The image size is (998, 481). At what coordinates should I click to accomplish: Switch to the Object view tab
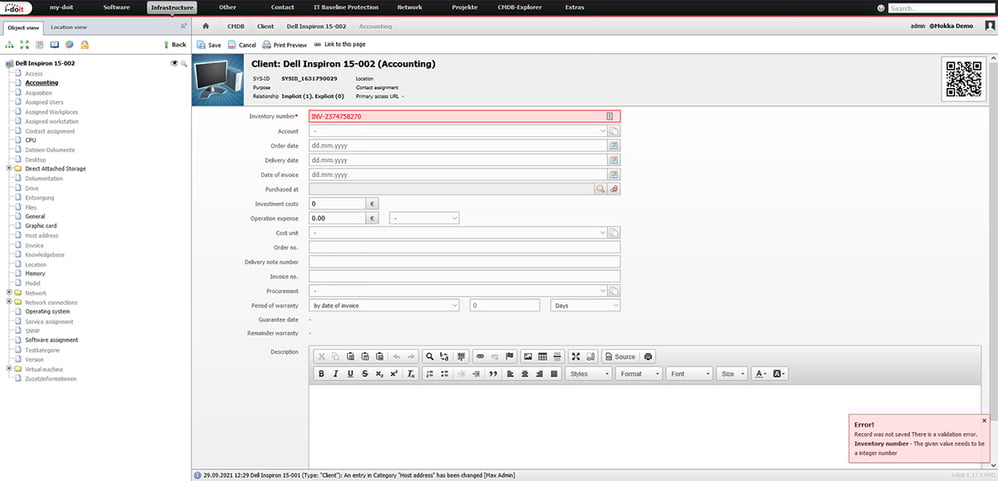pyautogui.click(x=23, y=27)
